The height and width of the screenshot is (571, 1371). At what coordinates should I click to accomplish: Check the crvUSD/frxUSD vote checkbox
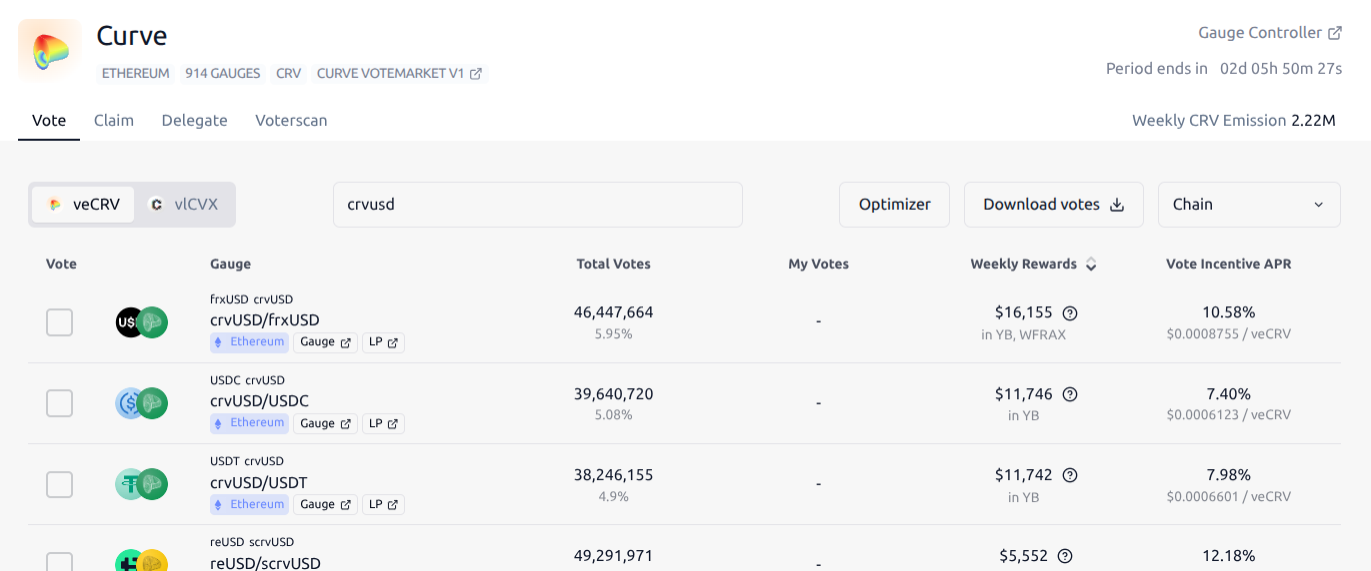(60, 322)
